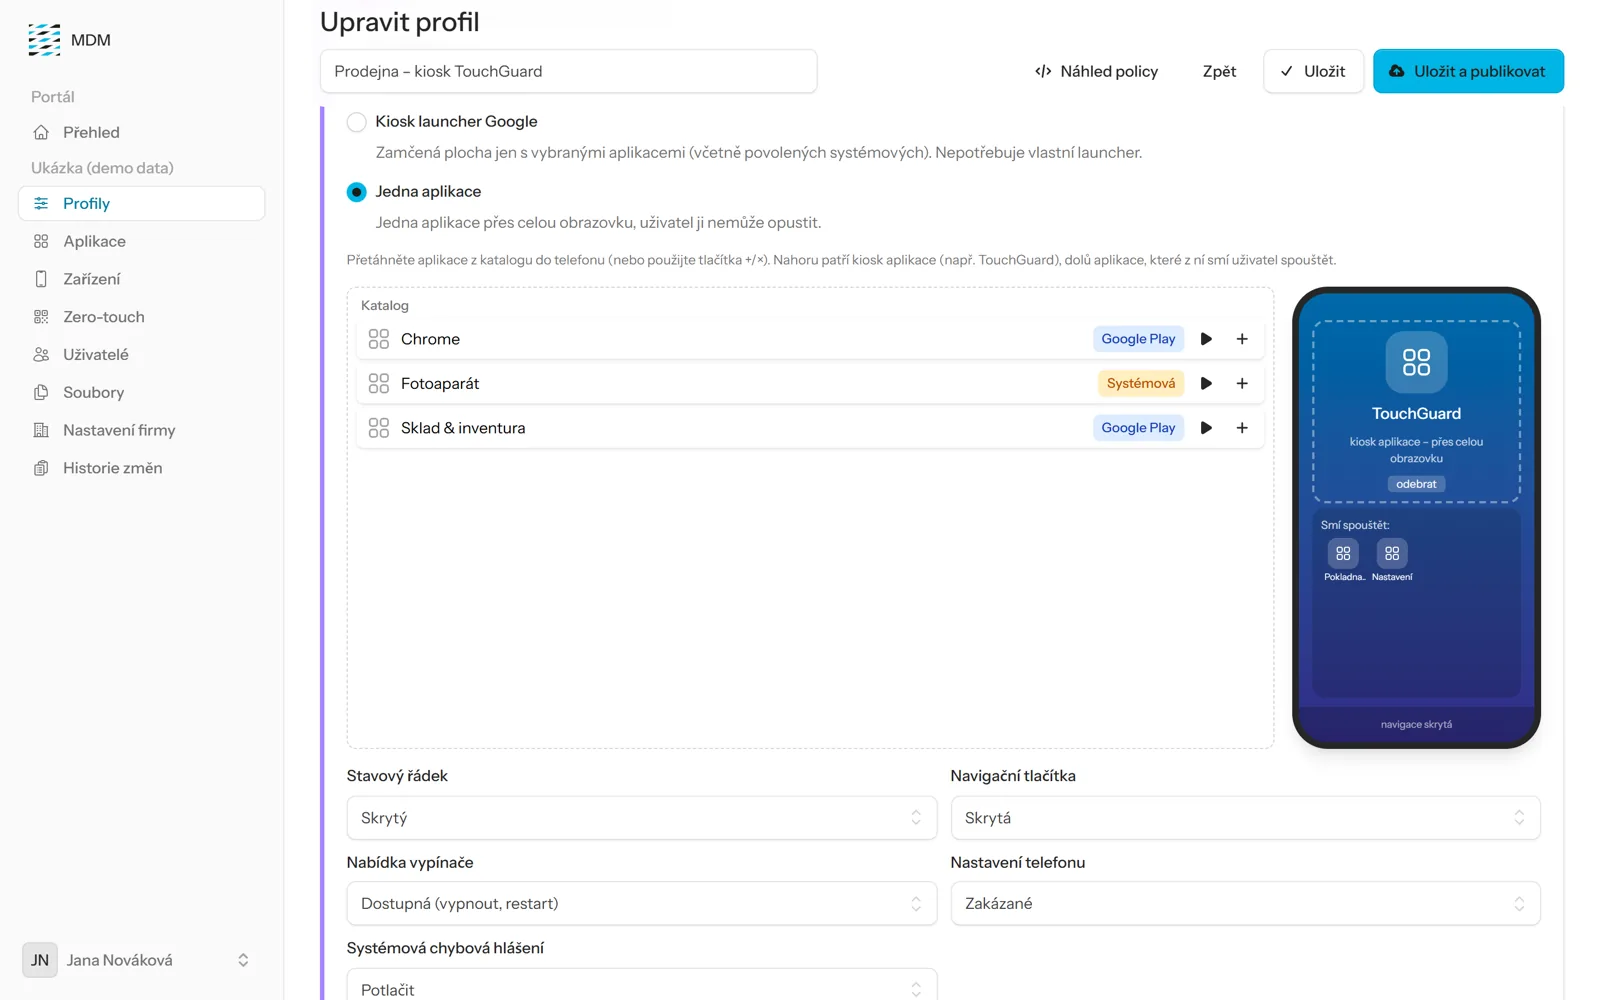Click play arrow for Sklad & inventura
The height and width of the screenshot is (1000, 1600).
(1206, 428)
